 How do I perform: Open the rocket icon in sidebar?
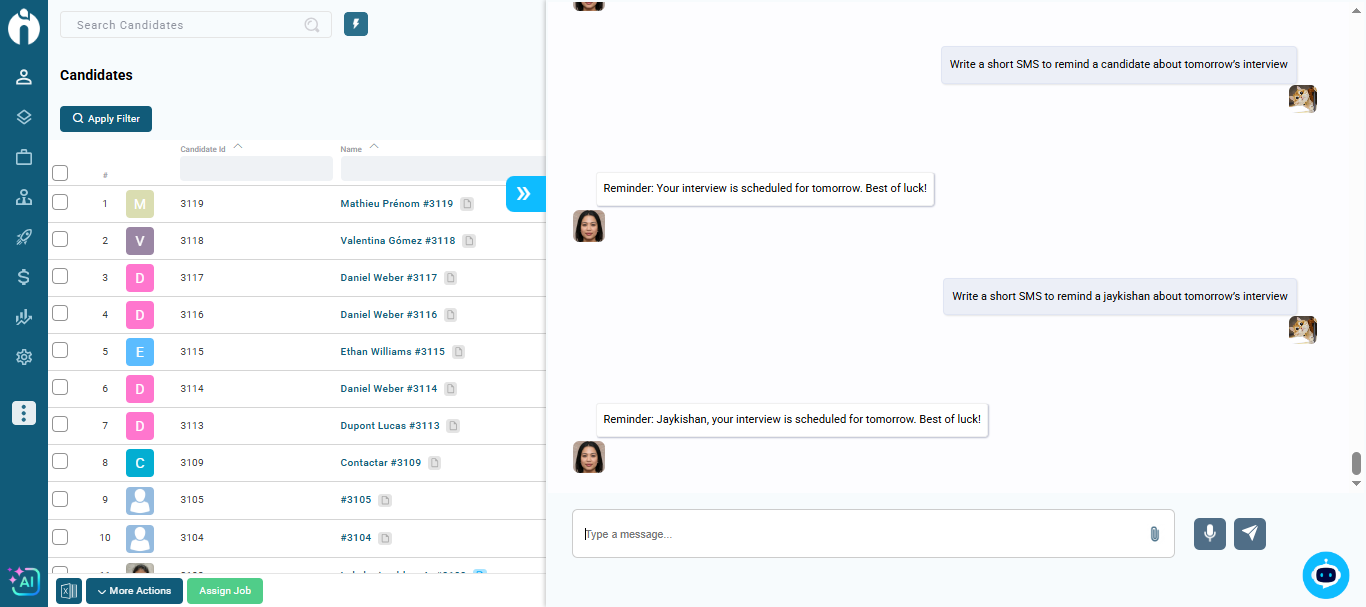[24, 237]
